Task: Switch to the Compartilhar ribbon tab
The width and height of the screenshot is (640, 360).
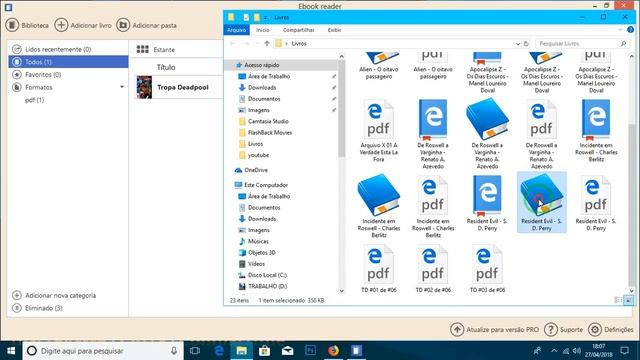Action: [x=298, y=30]
